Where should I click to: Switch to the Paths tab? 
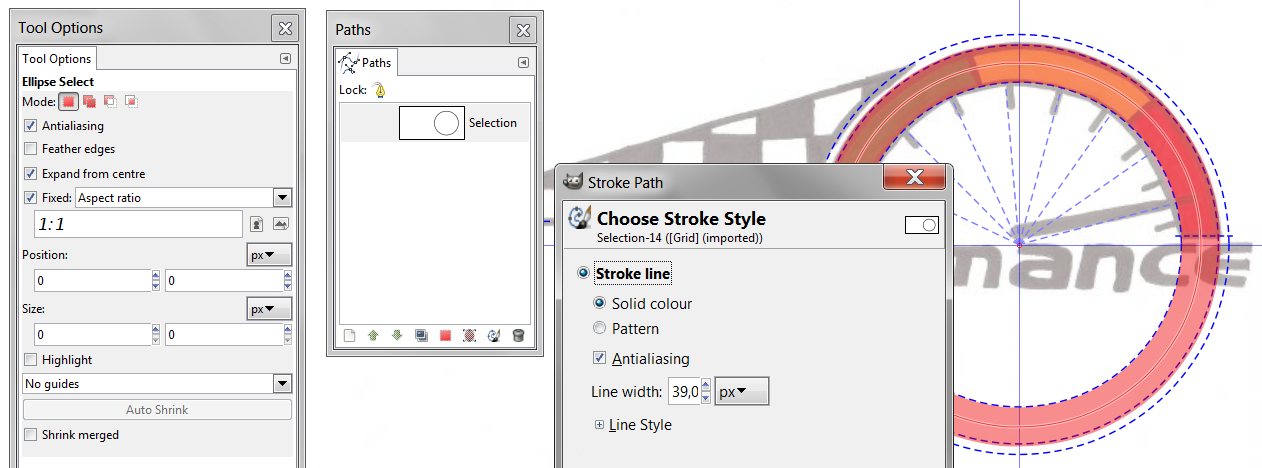[367, 63]
